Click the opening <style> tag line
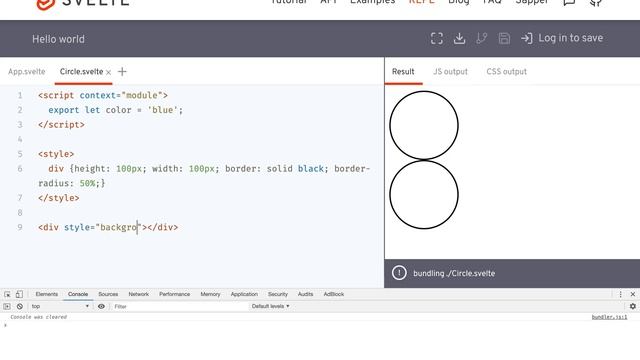This screenshot has width=640, height=360. tap(56, 154)
